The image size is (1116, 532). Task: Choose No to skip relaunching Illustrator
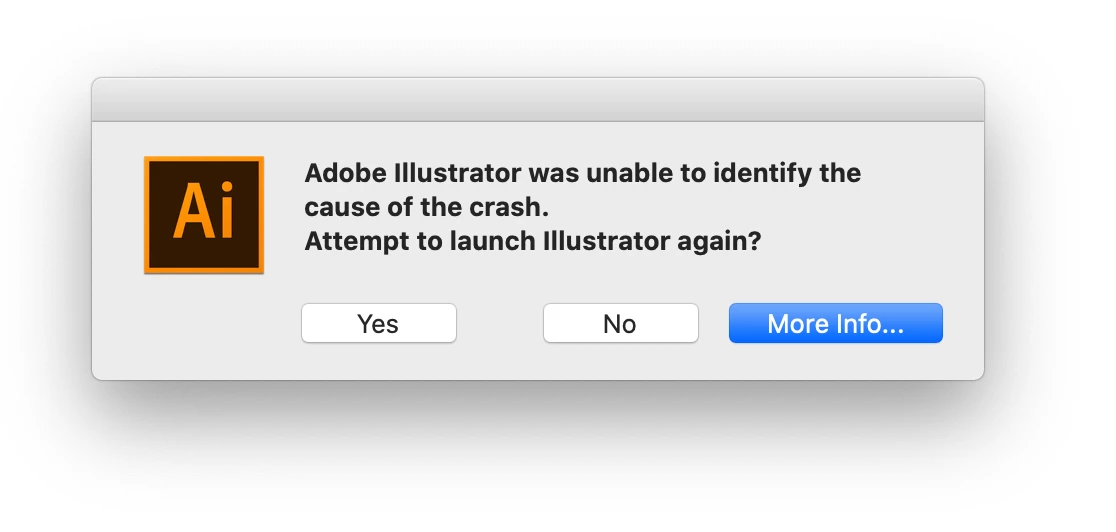coord(621,323)
